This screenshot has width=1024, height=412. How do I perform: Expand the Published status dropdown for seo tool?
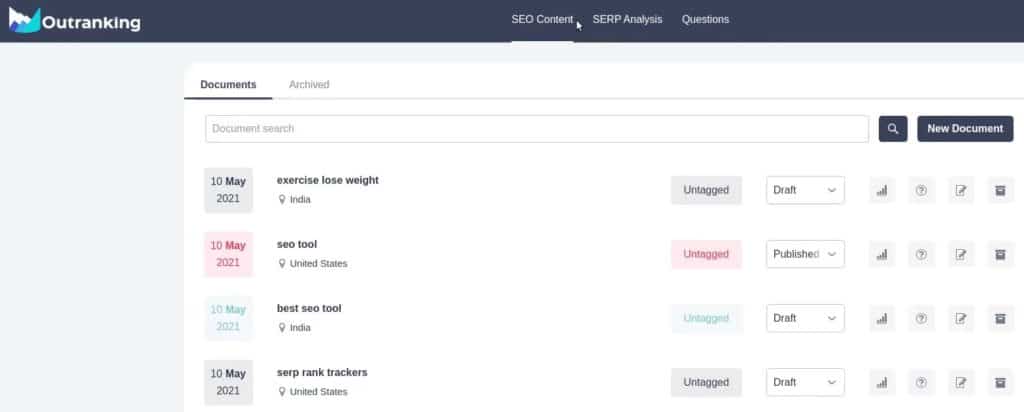tap(805, 254)
